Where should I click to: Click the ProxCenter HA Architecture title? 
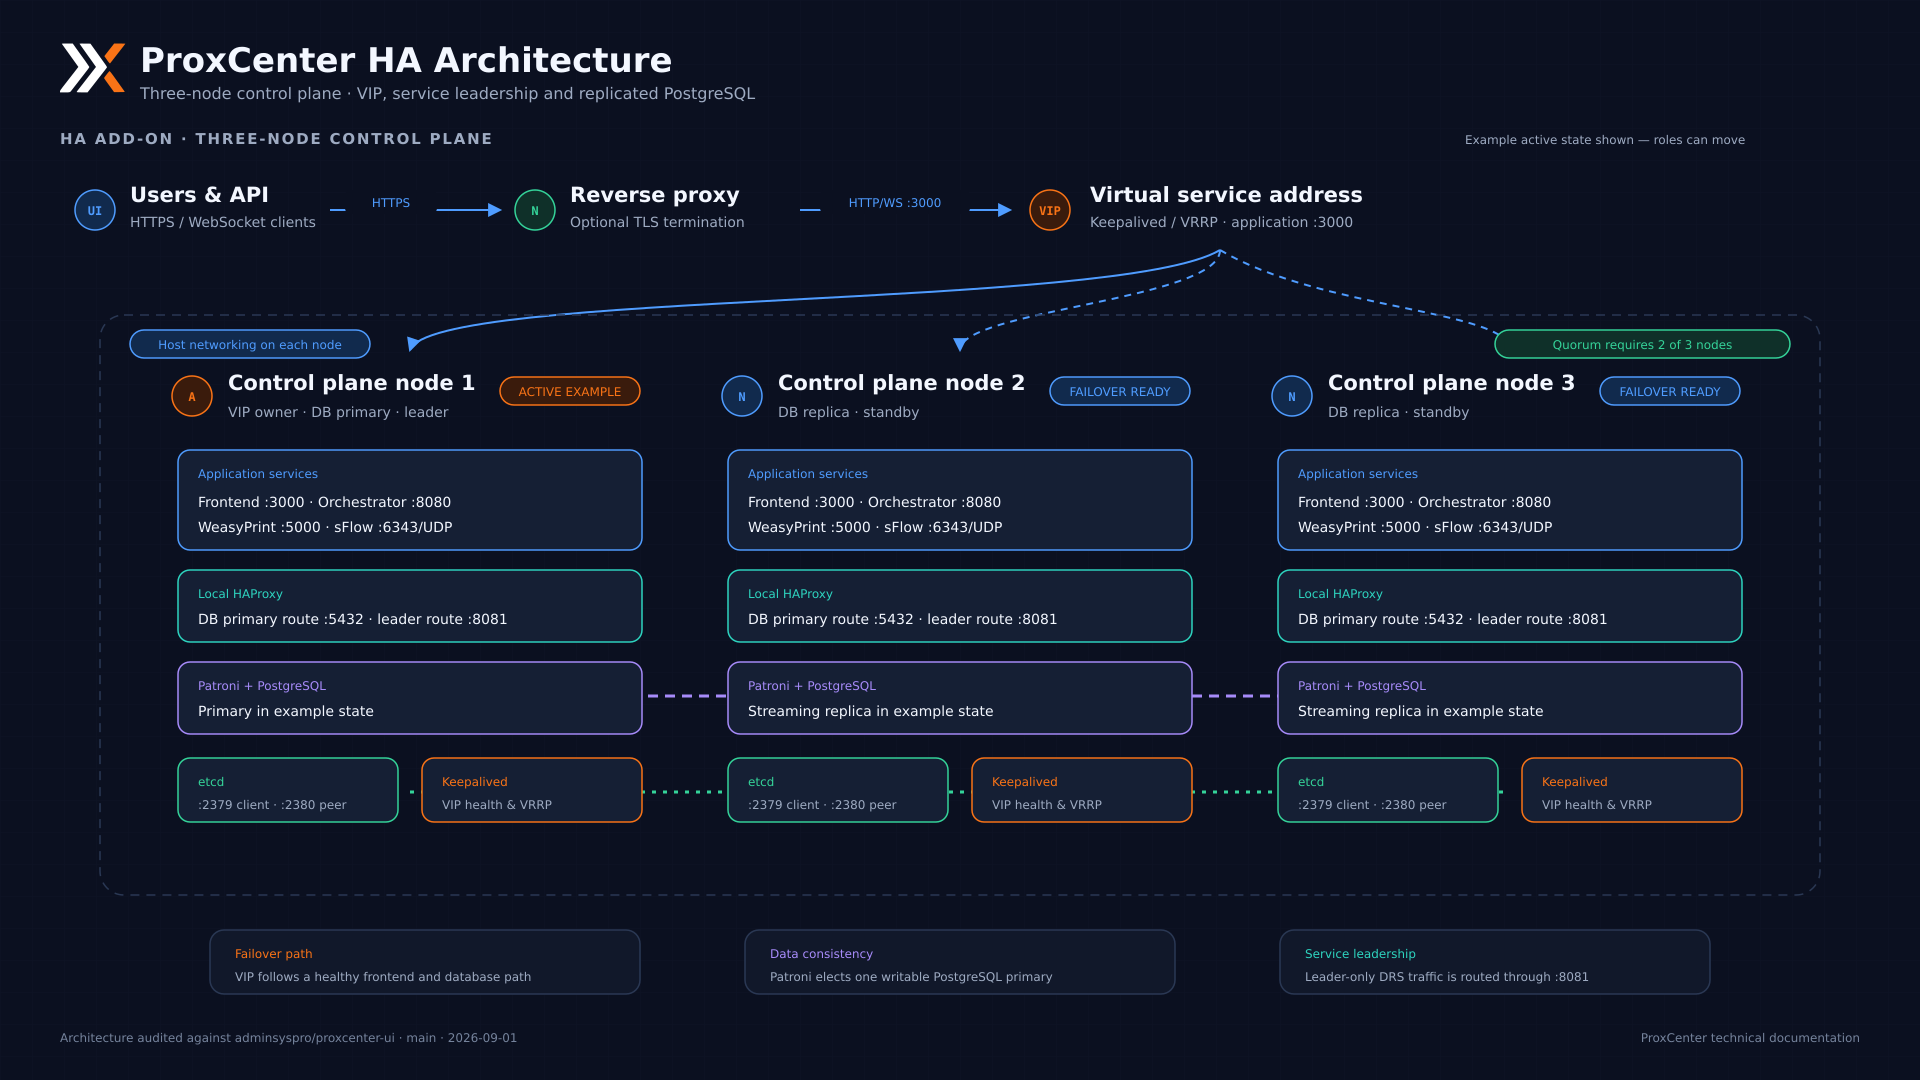(x=406, y=60)
